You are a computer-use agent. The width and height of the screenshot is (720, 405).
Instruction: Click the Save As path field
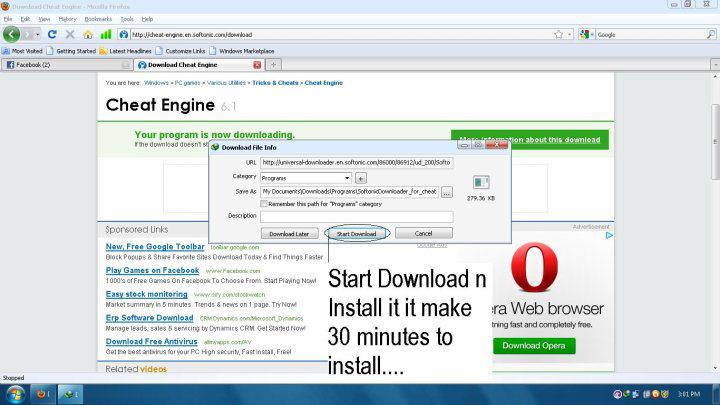(x=349, y=191)
